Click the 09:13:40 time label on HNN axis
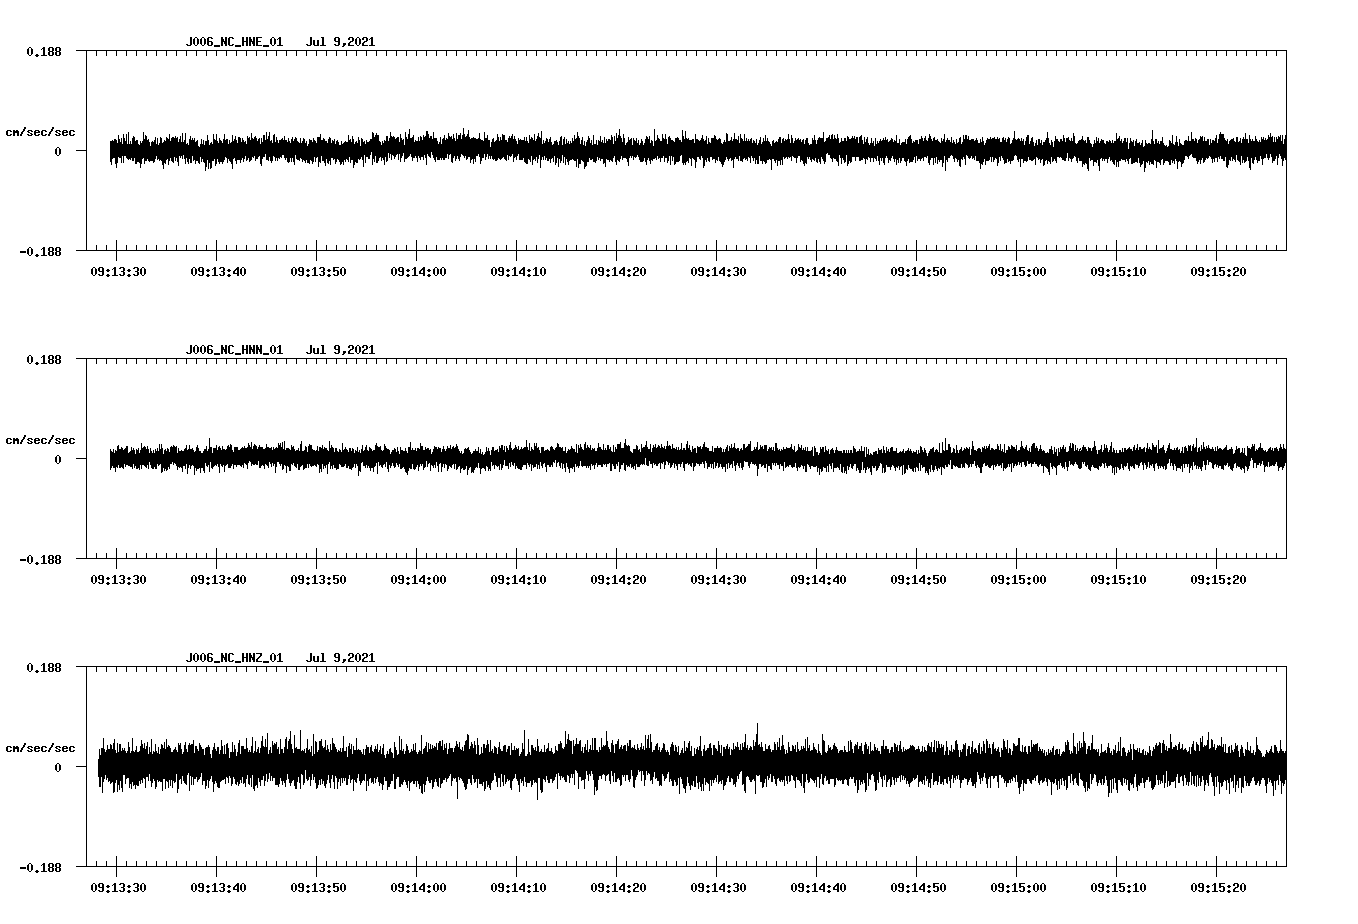The width and height of the screenshot is (1358, 924). coord(218,580)
